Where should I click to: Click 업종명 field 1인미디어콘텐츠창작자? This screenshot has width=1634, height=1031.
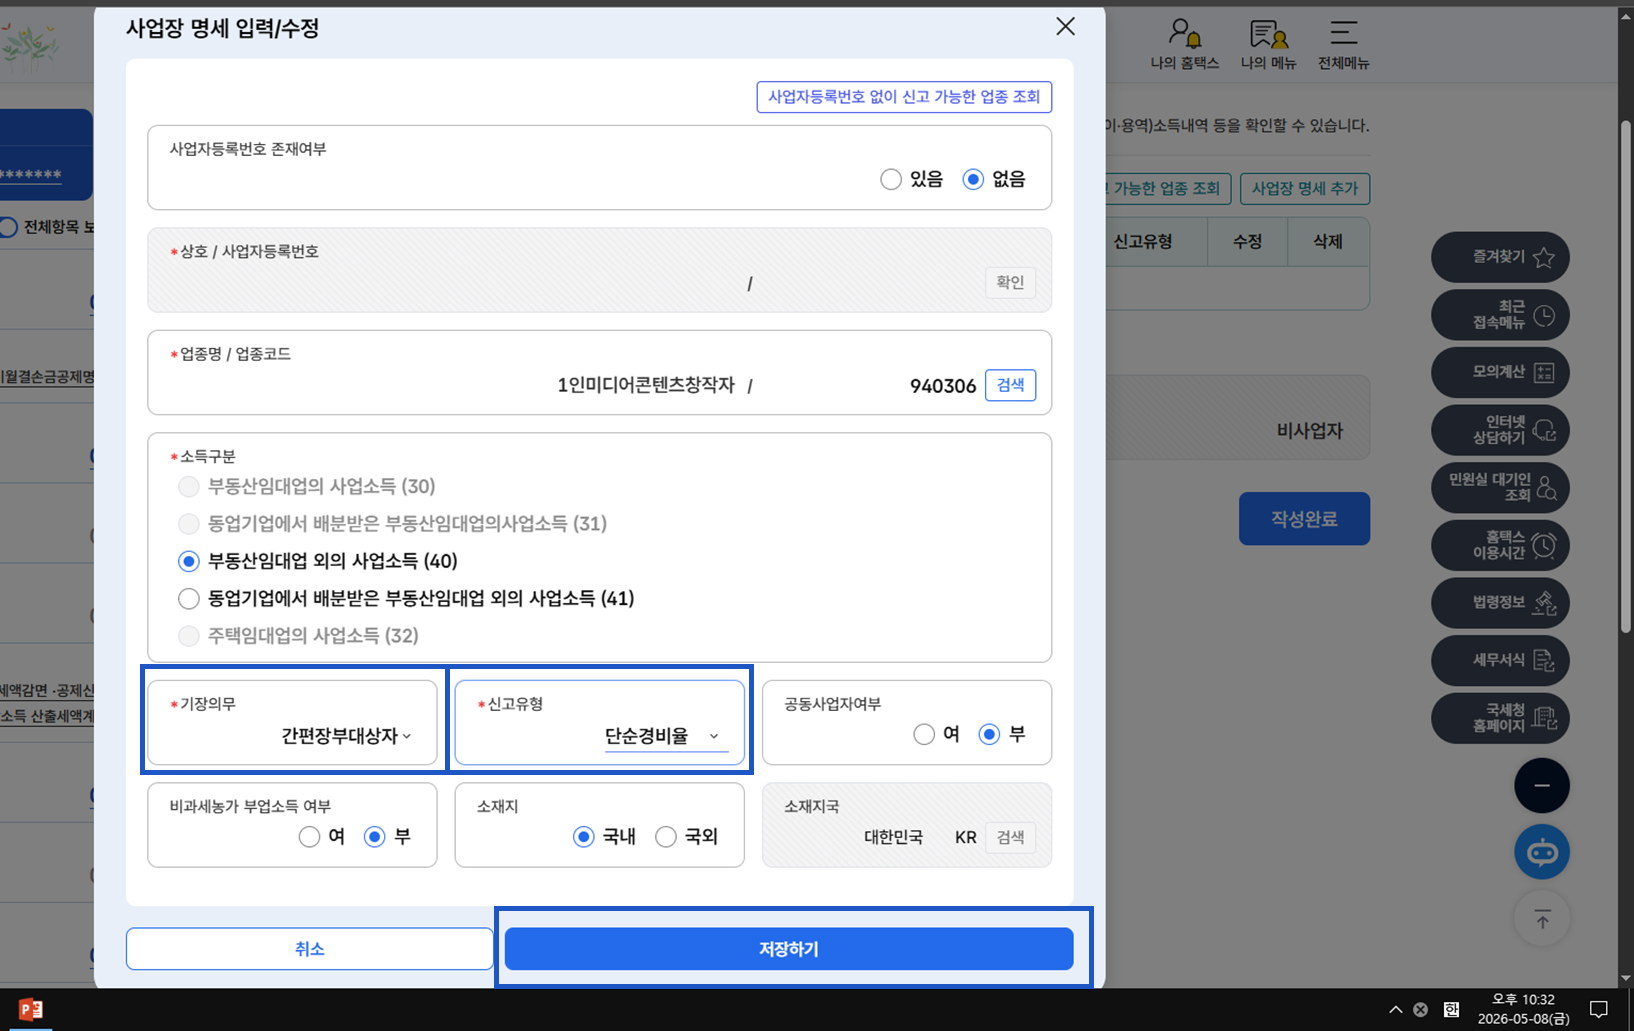coord(646,385)
